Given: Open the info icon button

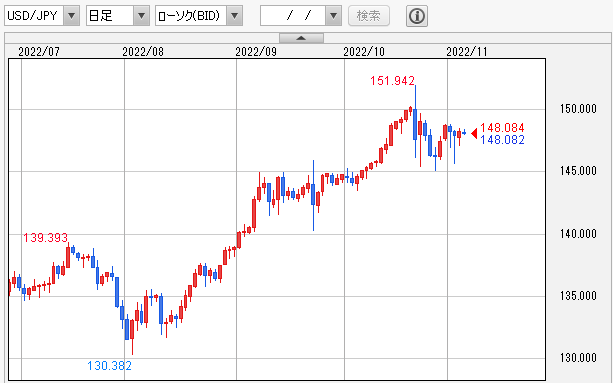Looking at the screenshot, I should [417, 16].
